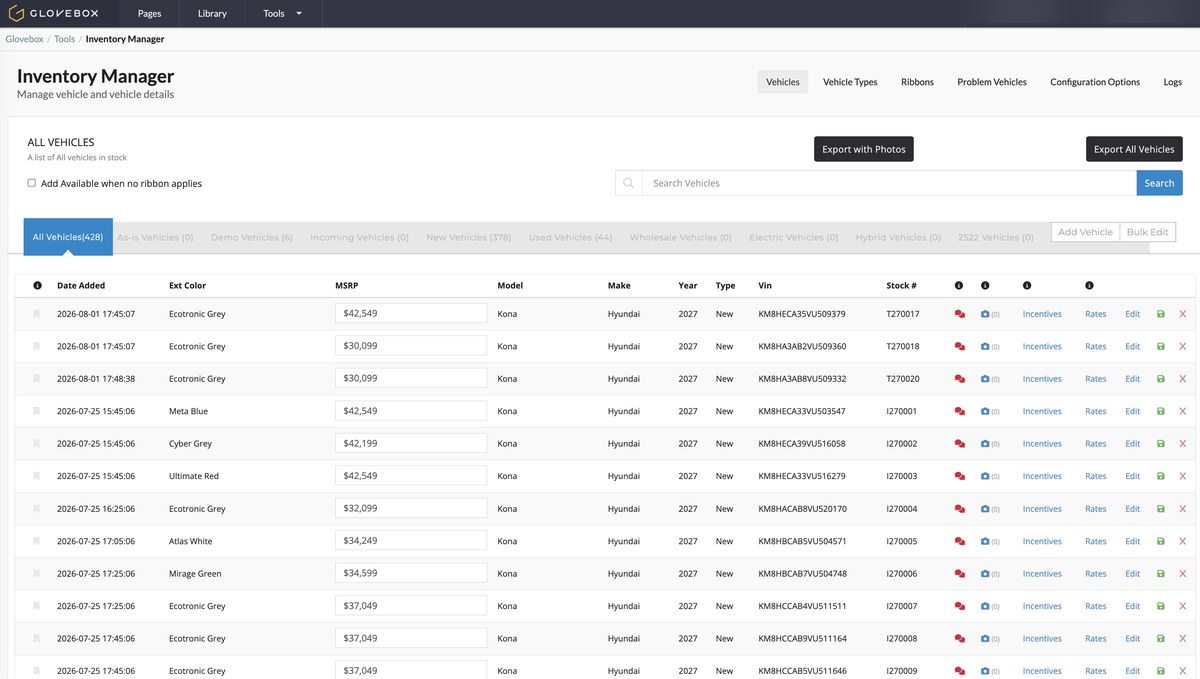Save row with stock I270008

[x=1161, y=639]
